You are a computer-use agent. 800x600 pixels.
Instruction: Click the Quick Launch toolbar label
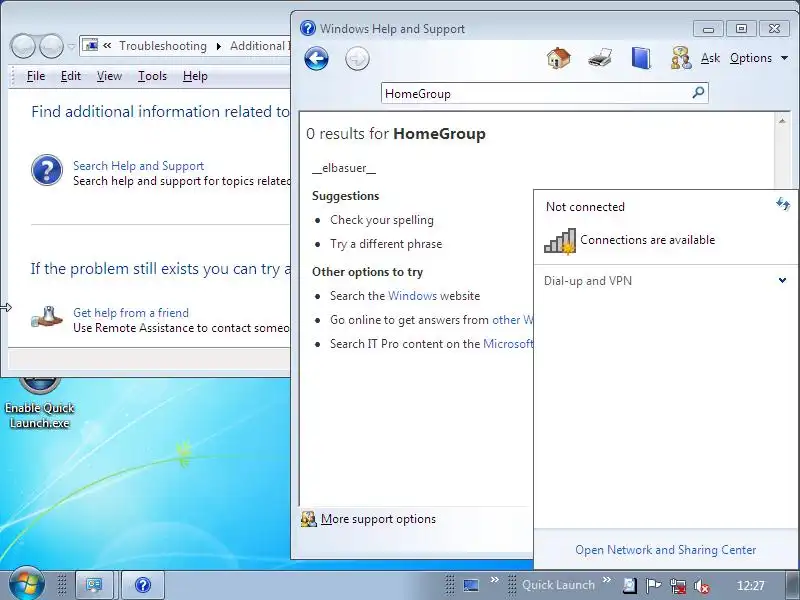point(558,585)
